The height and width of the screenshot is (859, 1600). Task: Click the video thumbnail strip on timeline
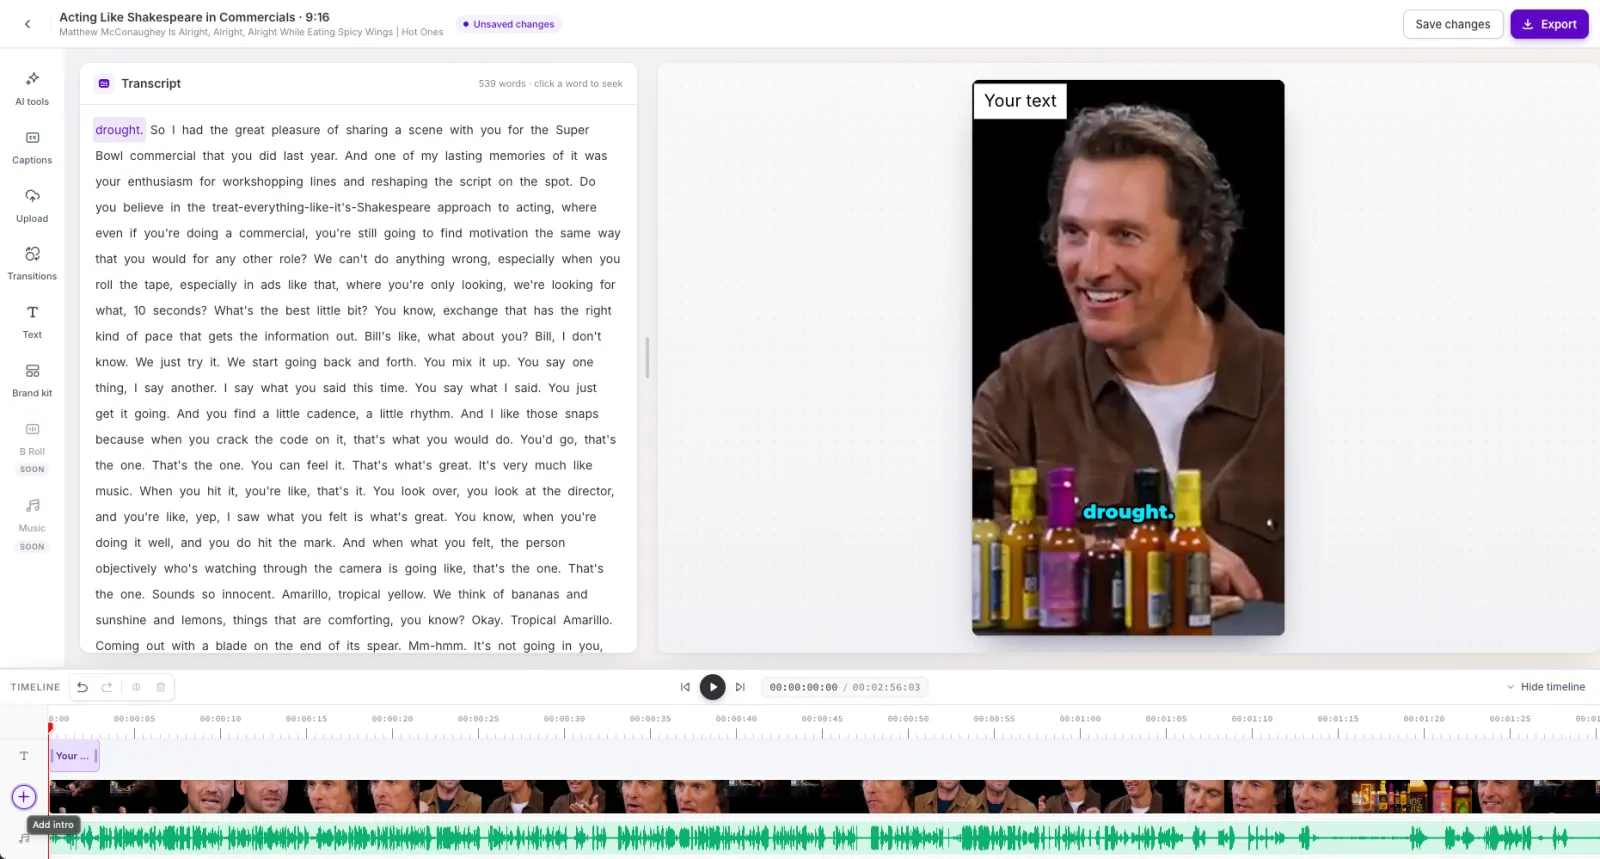pyautogui.click(x=824, y=797)
